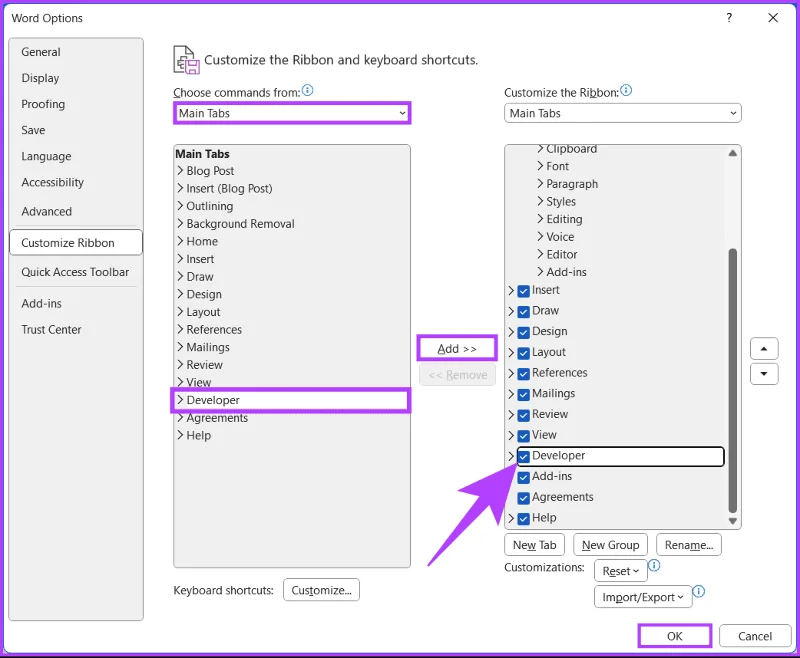Select Help in the left command list
800x658 pixels.
click(x=198, y=435)
